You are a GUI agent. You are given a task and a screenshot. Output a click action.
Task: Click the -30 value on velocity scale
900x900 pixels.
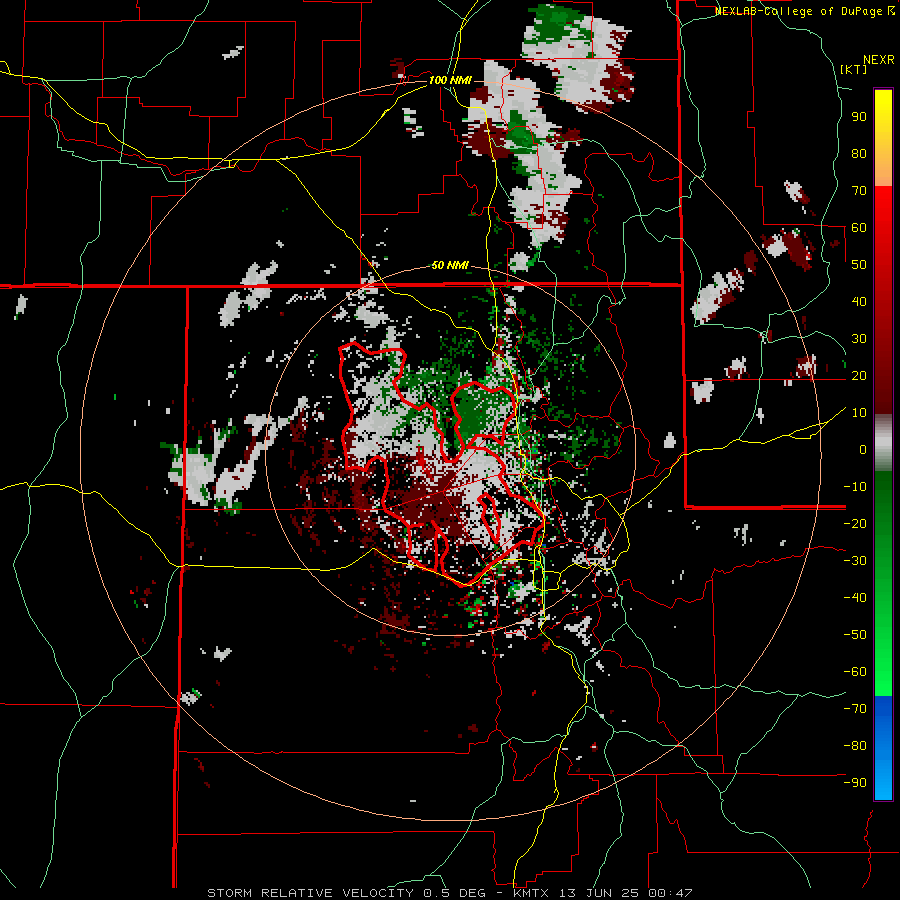(x=855, y=561)
